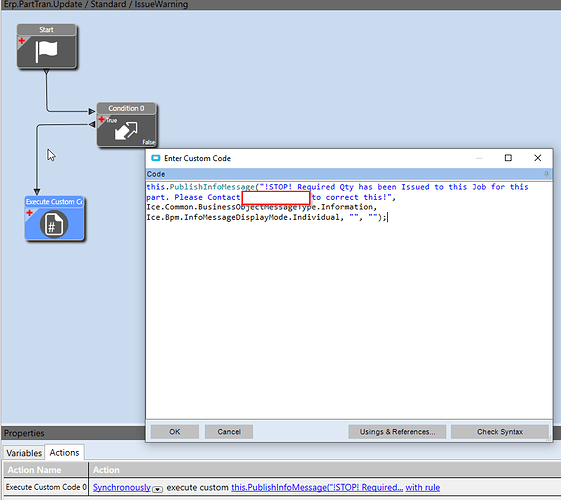Click the red plus on Condition 0 node

coord(102,119)
